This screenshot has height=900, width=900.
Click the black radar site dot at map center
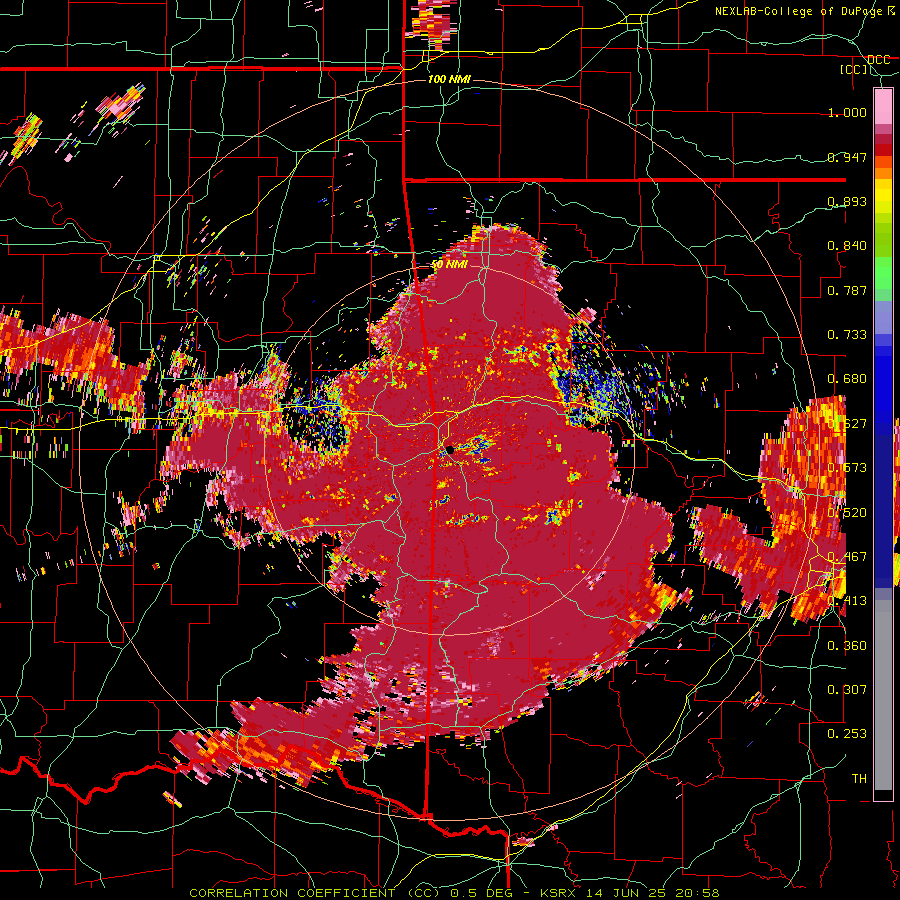(x=450, y=449)
